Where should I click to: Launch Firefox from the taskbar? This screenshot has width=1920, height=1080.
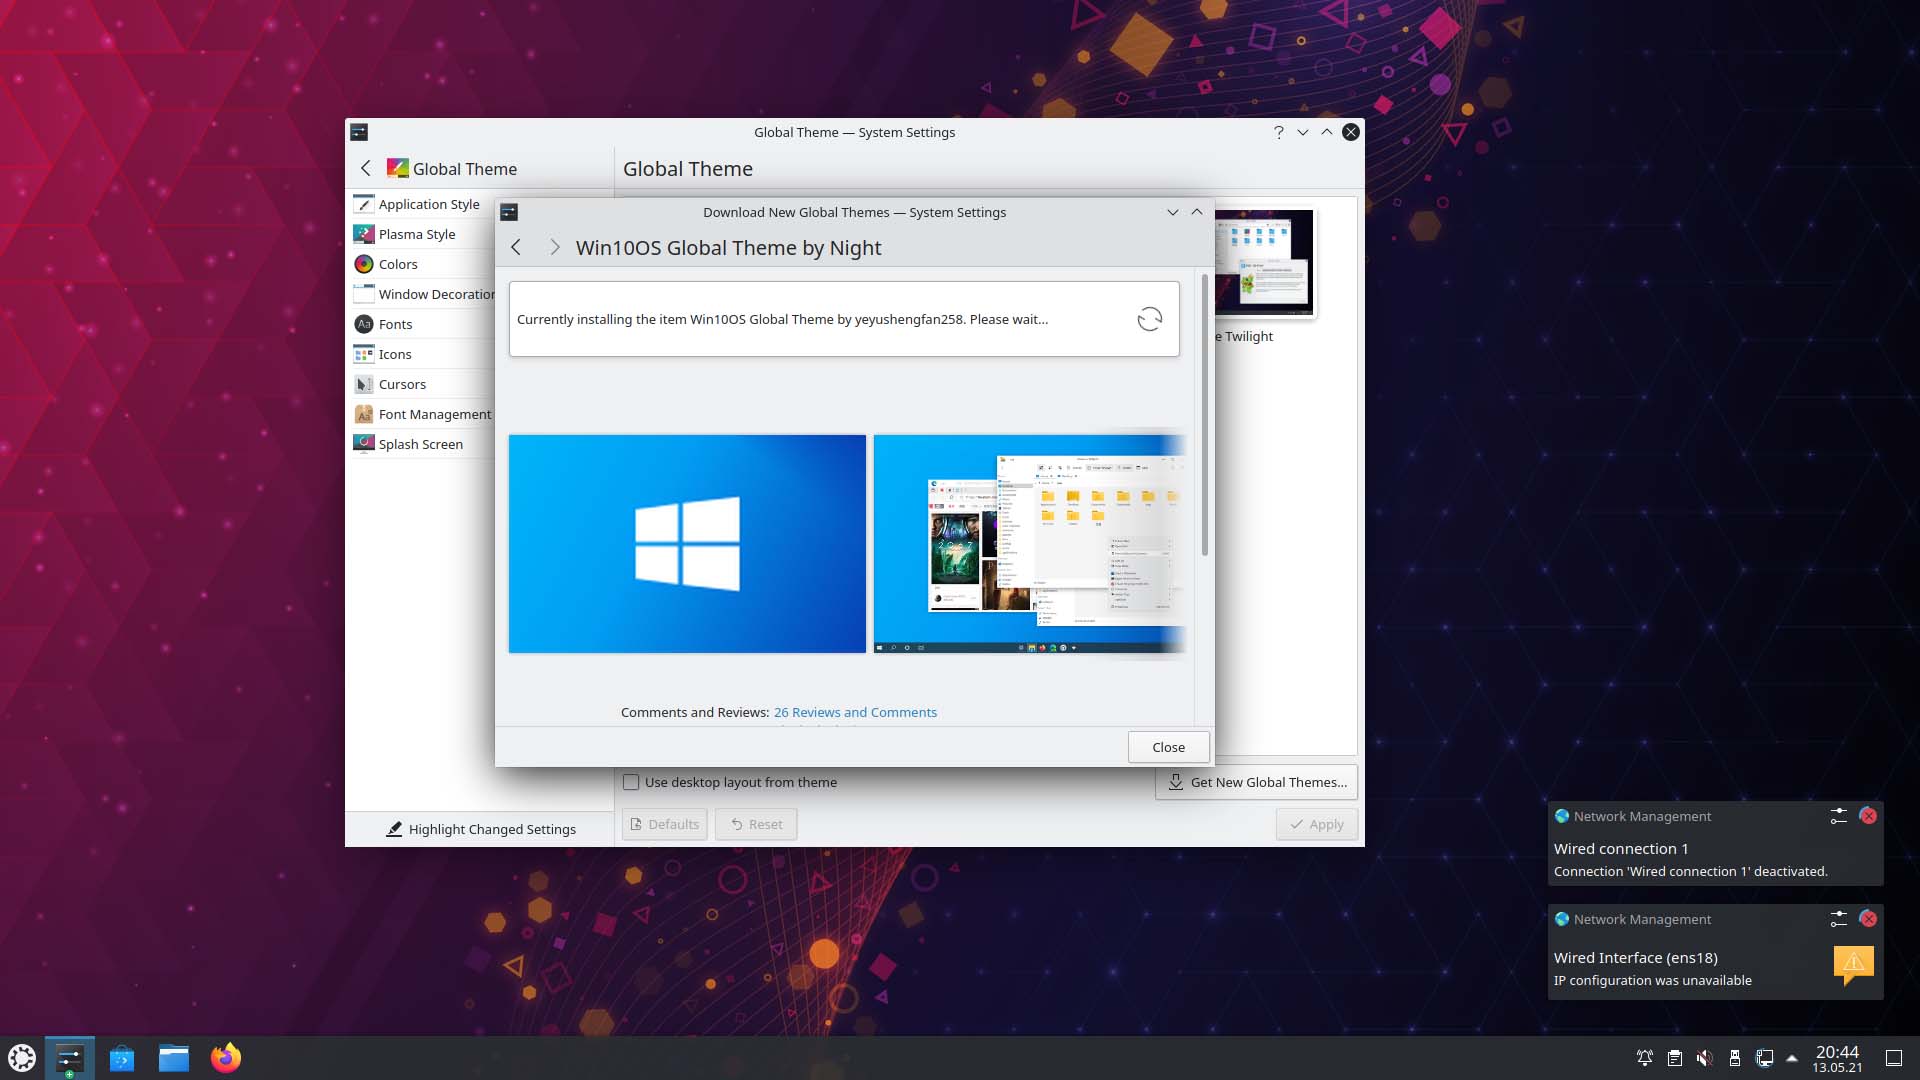[226, 1058]
